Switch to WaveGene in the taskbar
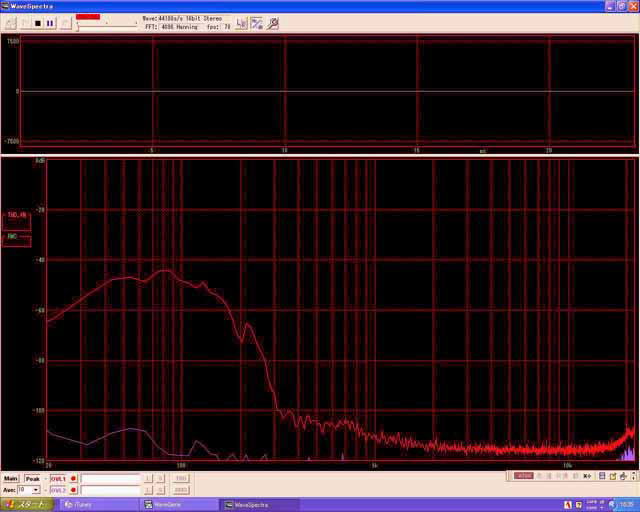Image resolution: width=640 pixels, height=512 pixels. (180, 505)
